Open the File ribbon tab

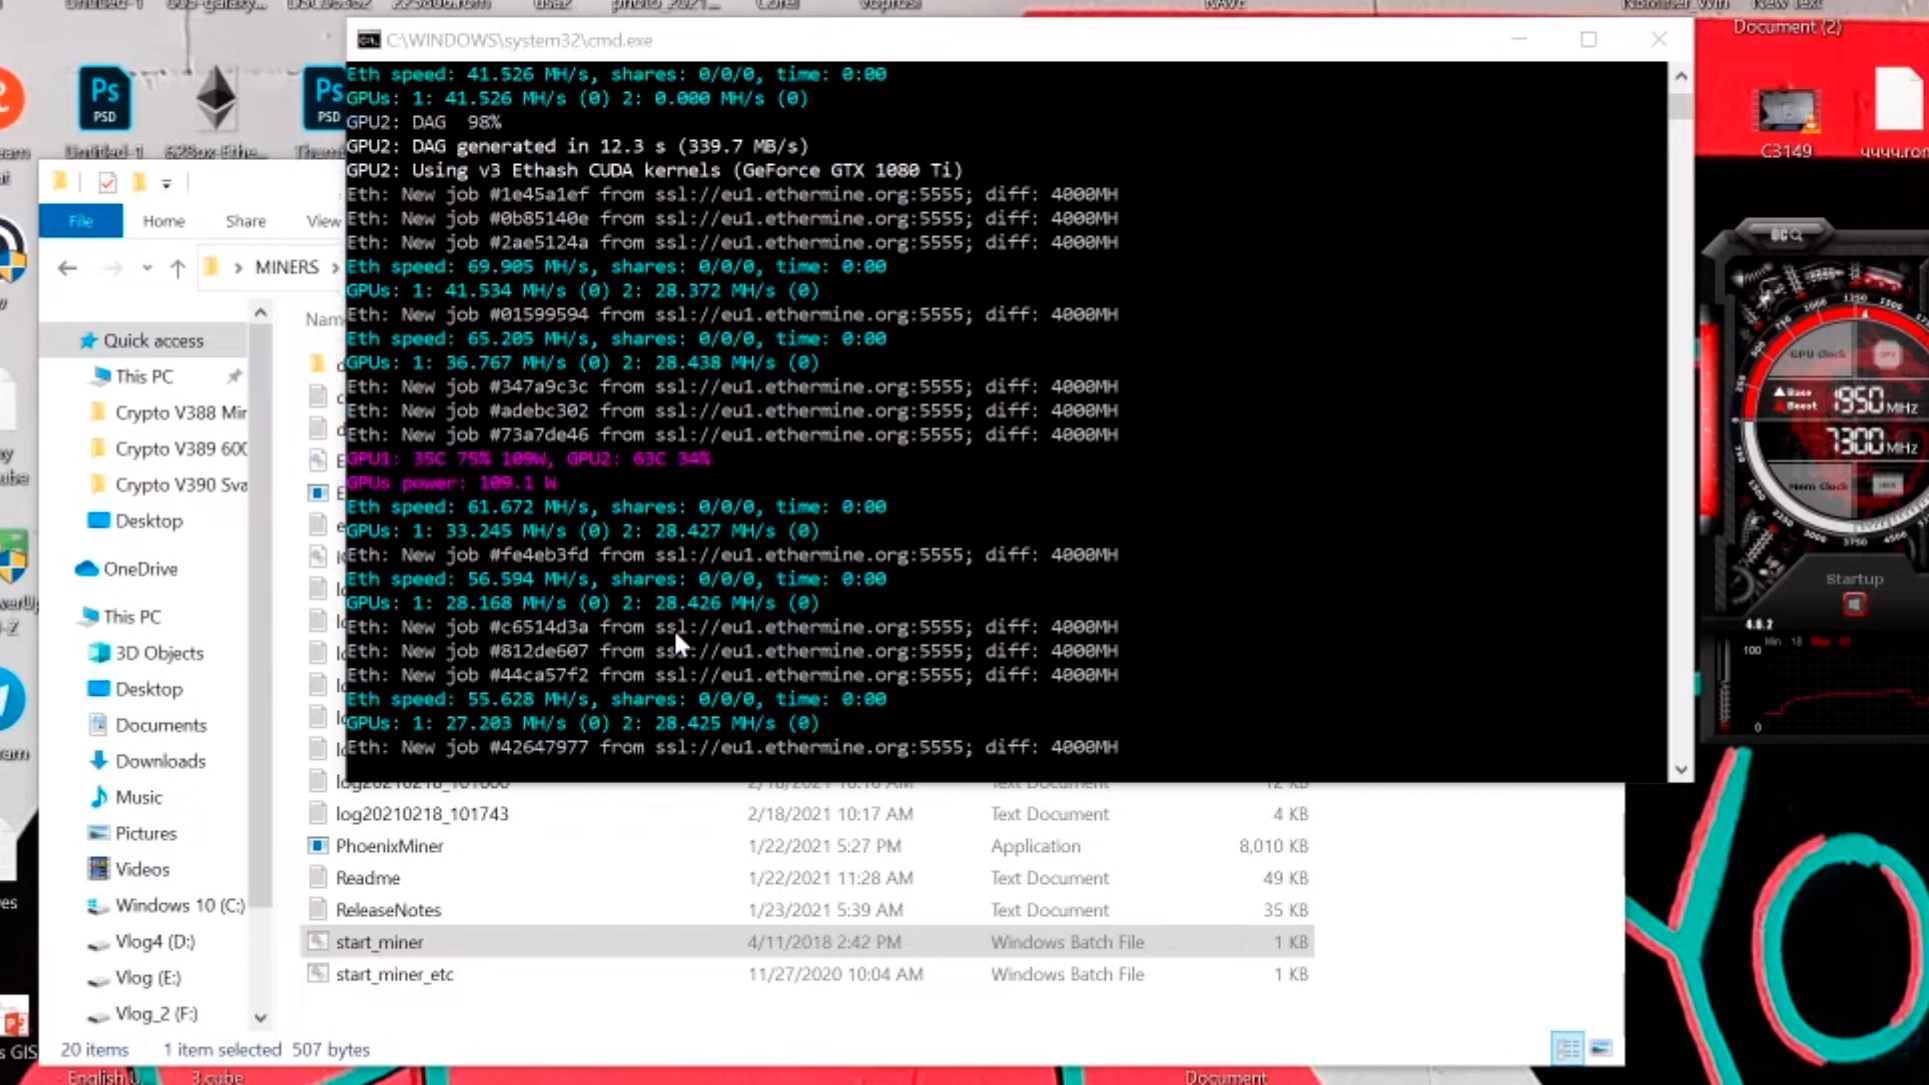pyautogui.click(x=81, y=221)
